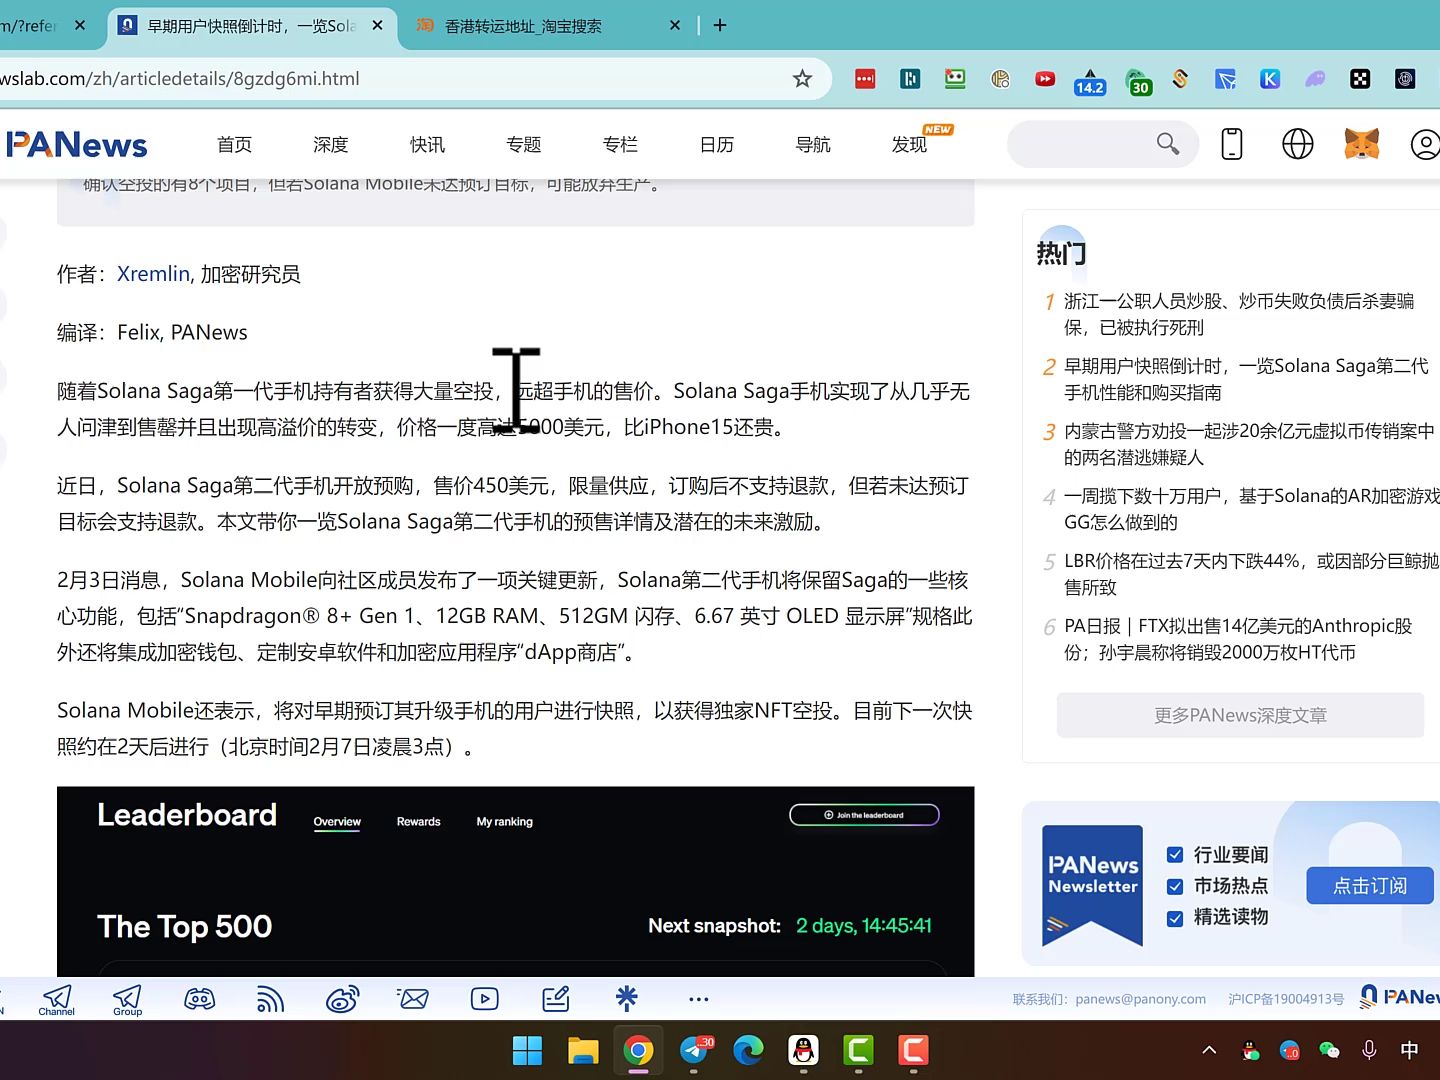Viewport: 1440px width, 1080px height.
Task: Open the video play icon in footer
Action: [x=485, y=998]
